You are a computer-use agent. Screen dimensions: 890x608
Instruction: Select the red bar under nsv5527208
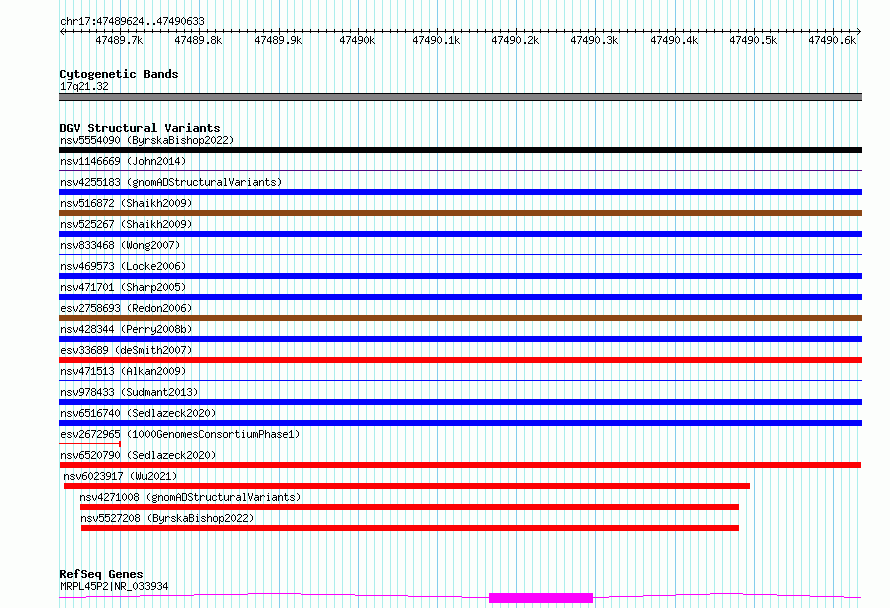(410, 528)
